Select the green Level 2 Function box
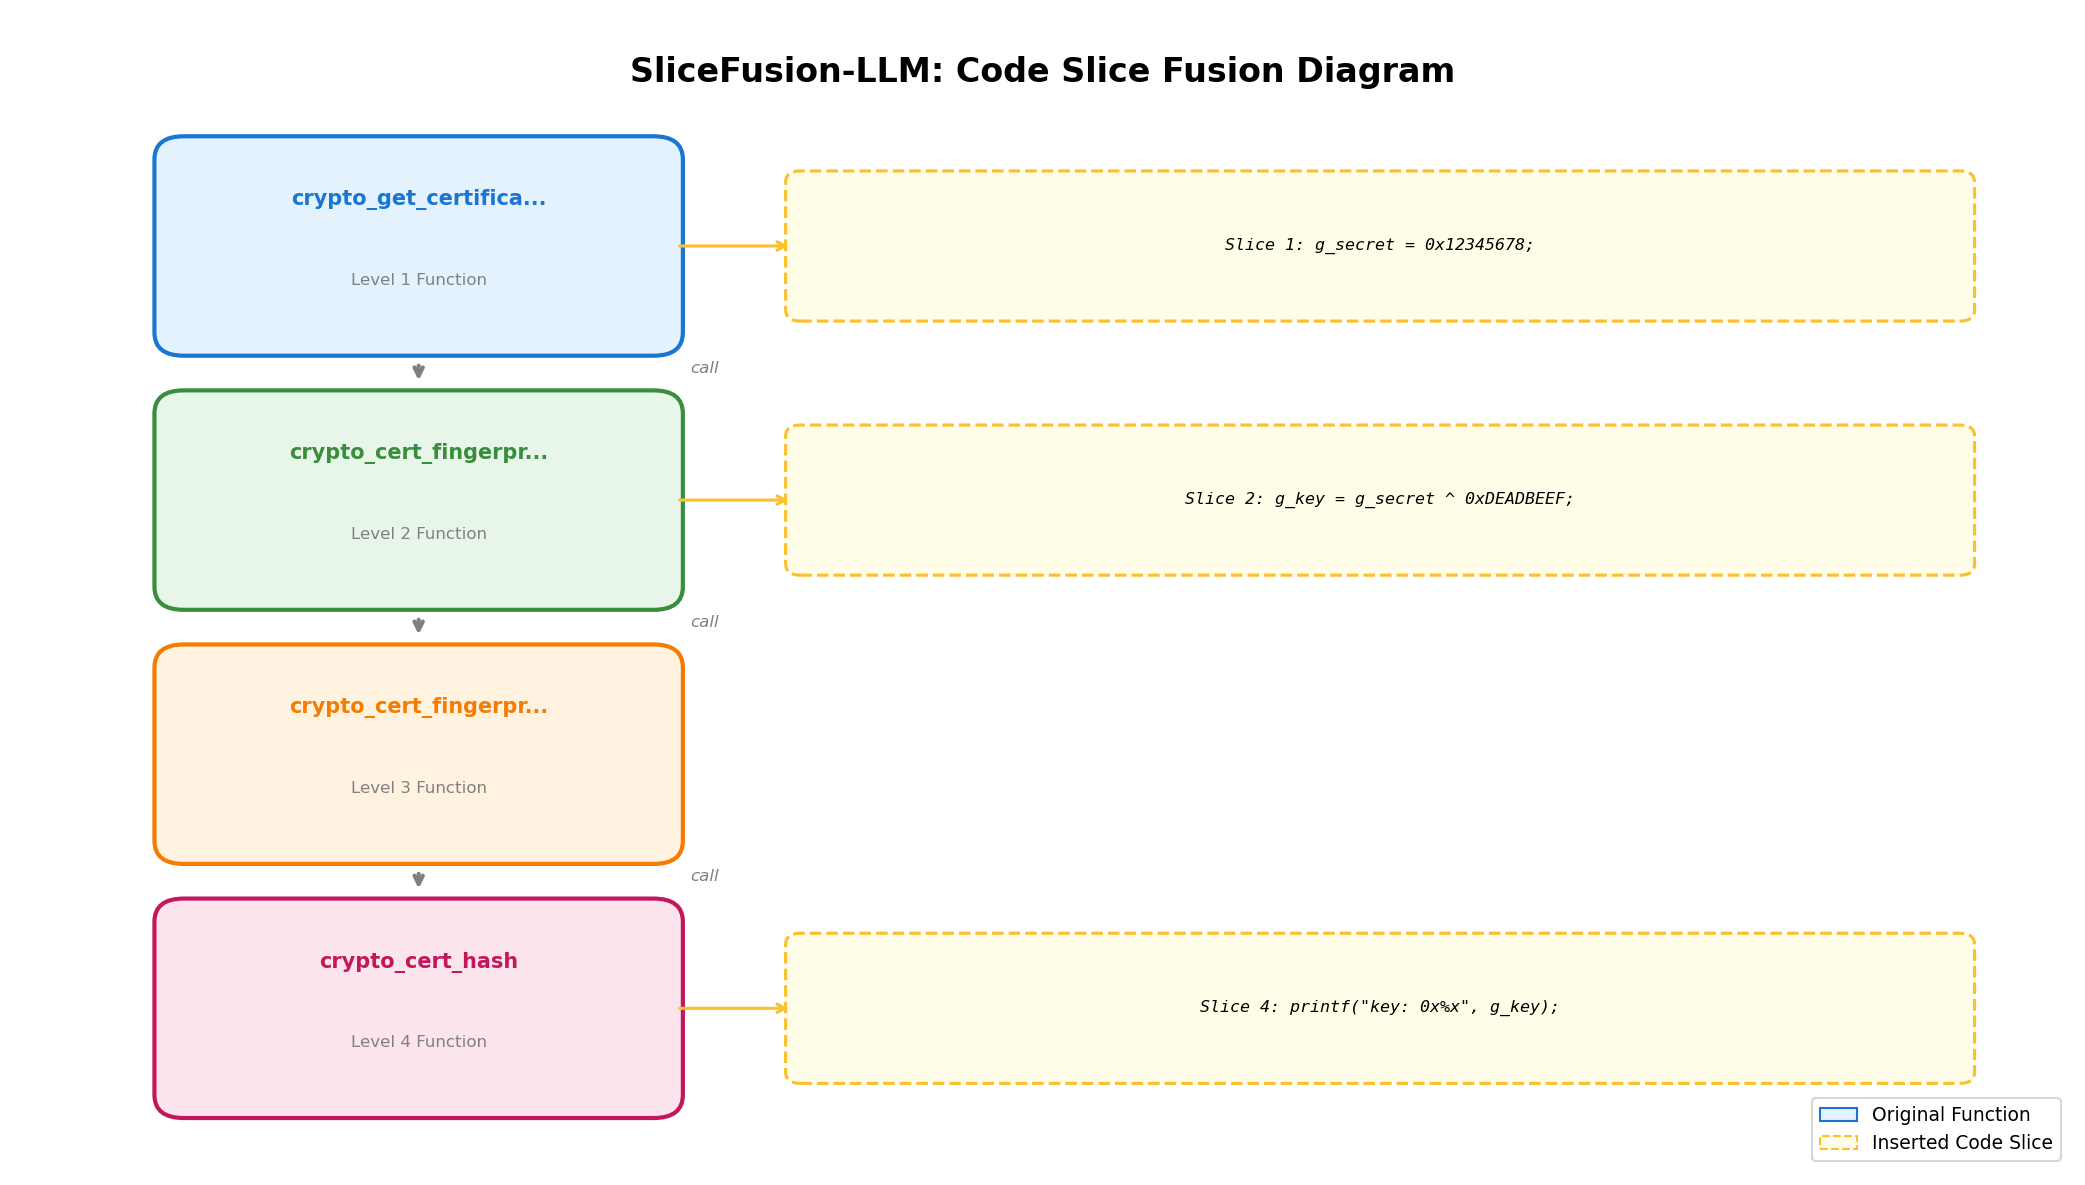The height and width of the screenshot is (1185, 2085). tap(418, 499)
